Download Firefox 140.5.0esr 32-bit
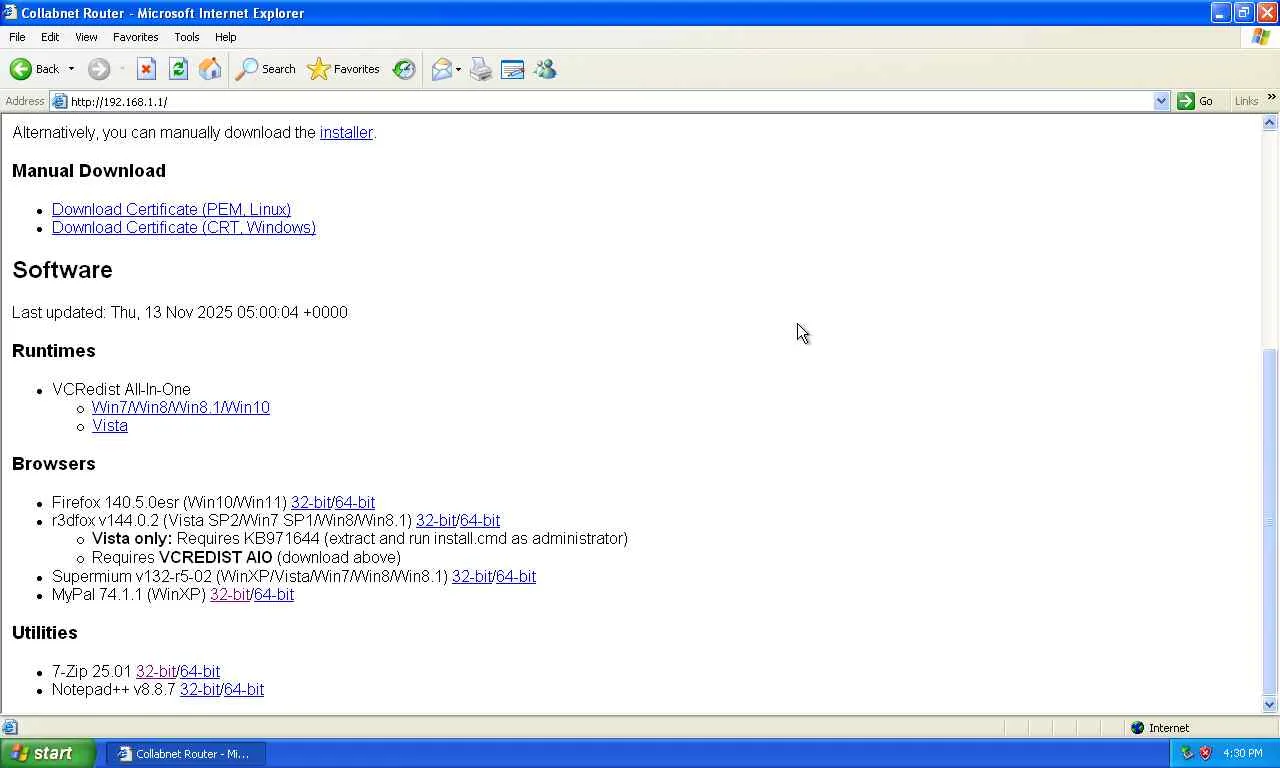Viewport: 1280px width, 768px height. pyautogui.click(x=311, y=502)
